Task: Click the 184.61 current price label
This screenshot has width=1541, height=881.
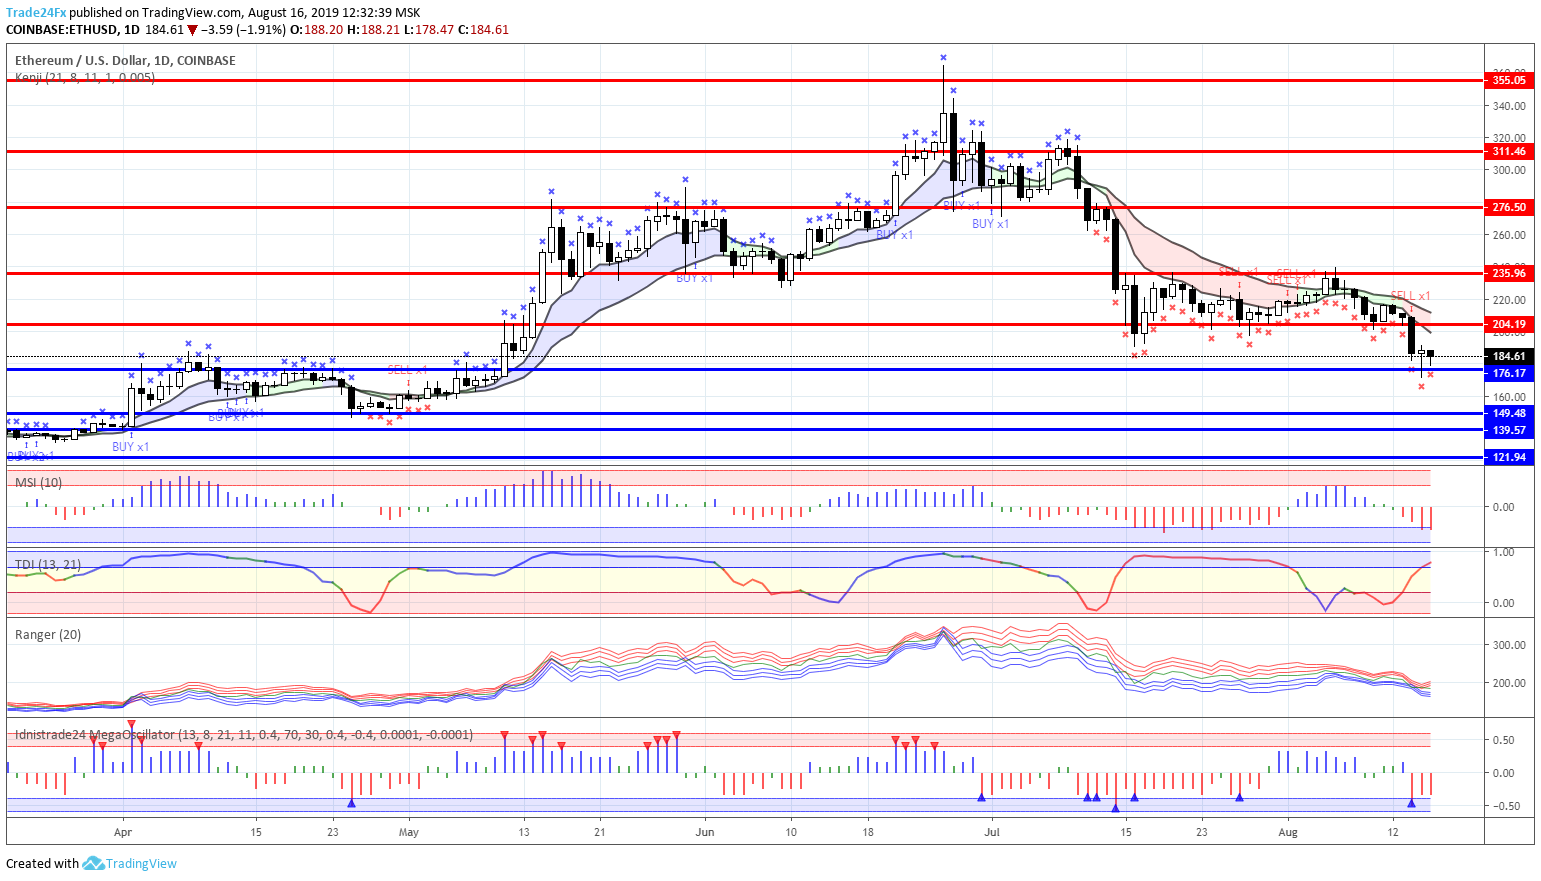Action: (x=1509, y=356)
